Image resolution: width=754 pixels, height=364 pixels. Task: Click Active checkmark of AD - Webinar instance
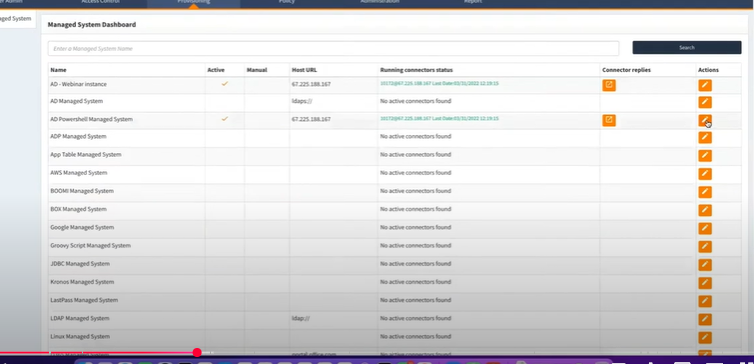[225, 84]
